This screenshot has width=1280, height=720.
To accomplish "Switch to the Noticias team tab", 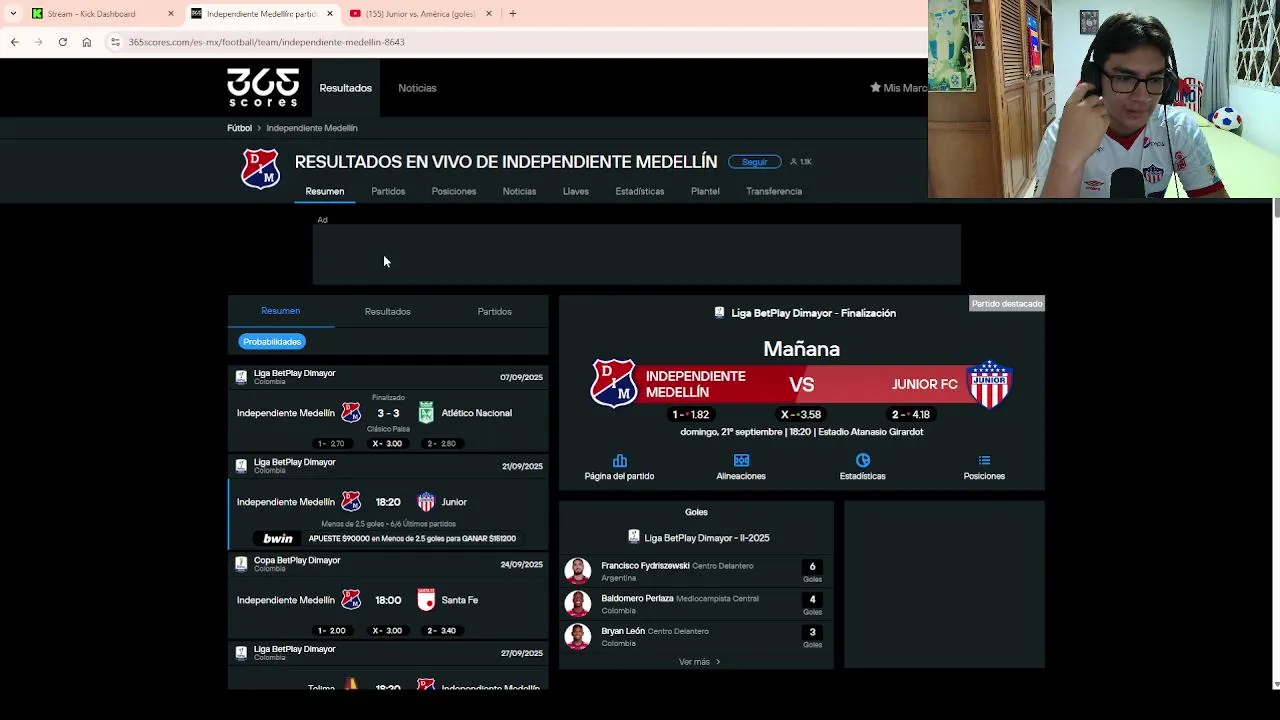I will (x=519, y=191).
